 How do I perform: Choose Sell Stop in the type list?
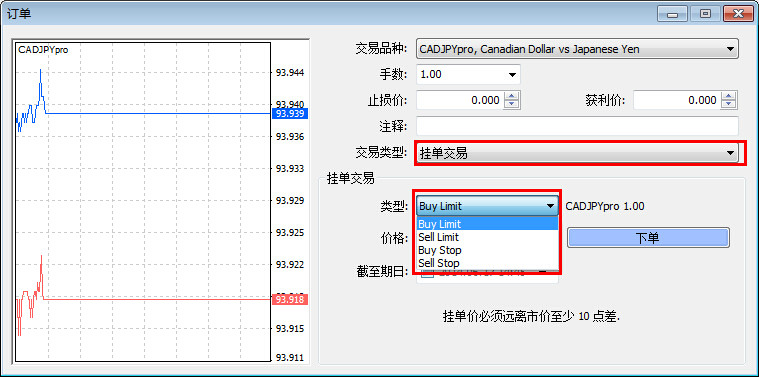(487, 263)
